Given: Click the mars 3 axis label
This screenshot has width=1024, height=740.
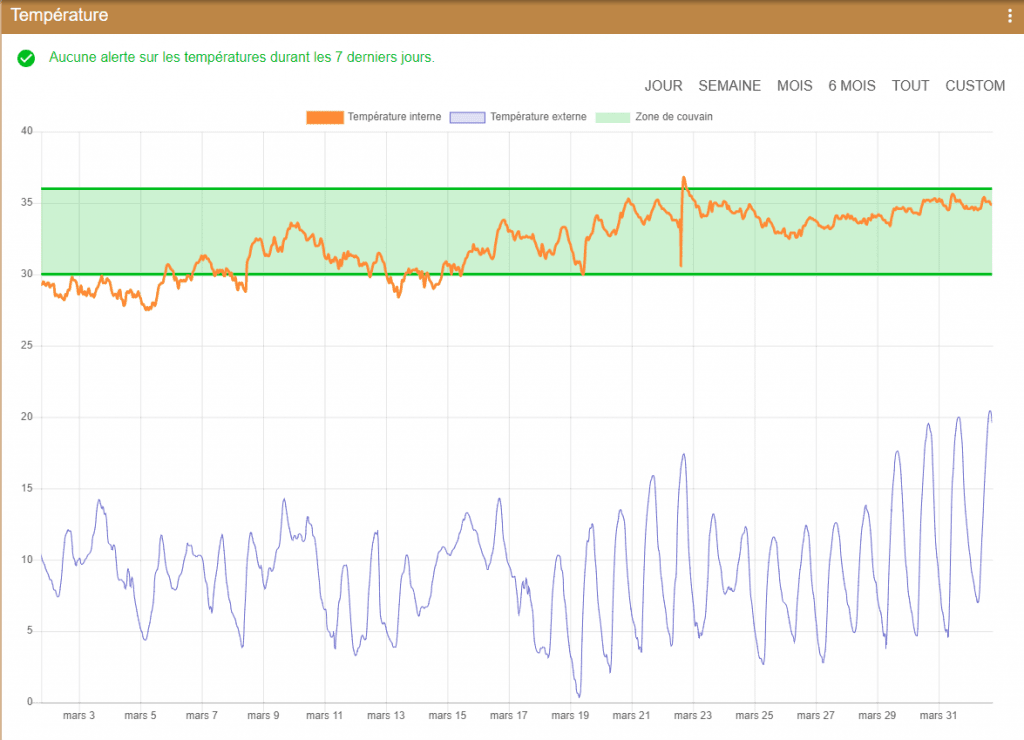Looking at the screenshot, I should click(x=79, y=715).
